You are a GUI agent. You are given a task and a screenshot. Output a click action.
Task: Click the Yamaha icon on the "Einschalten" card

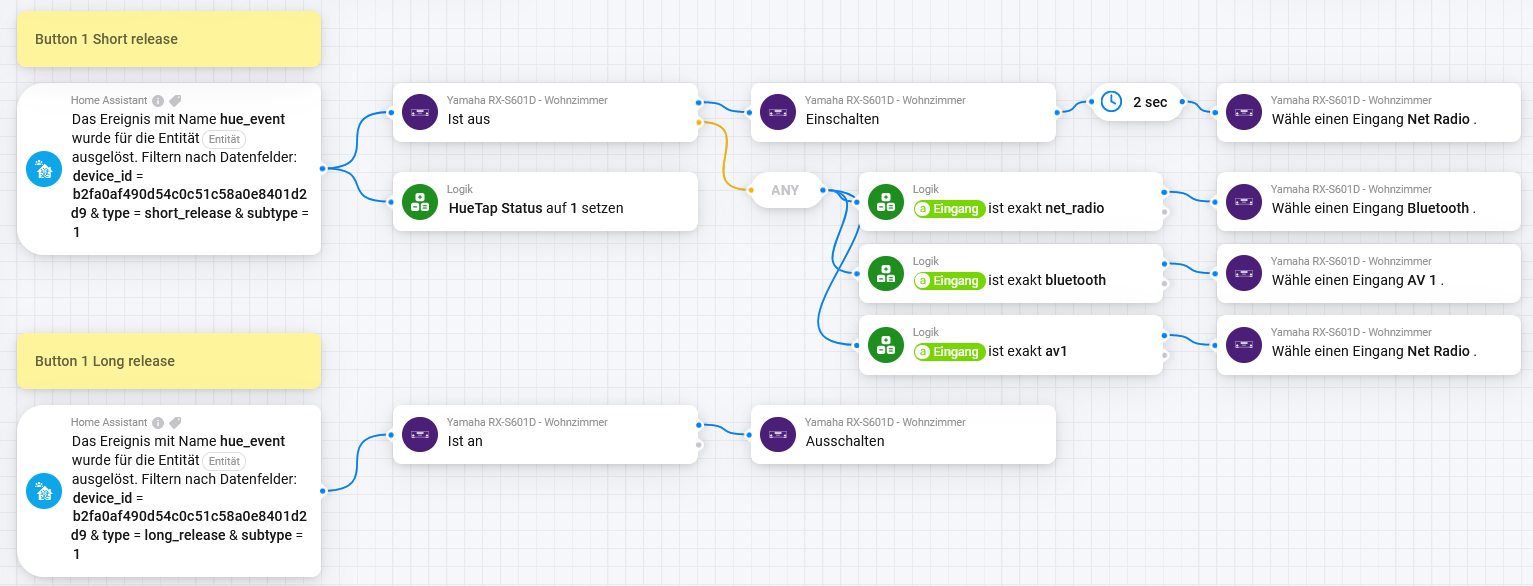778,112
